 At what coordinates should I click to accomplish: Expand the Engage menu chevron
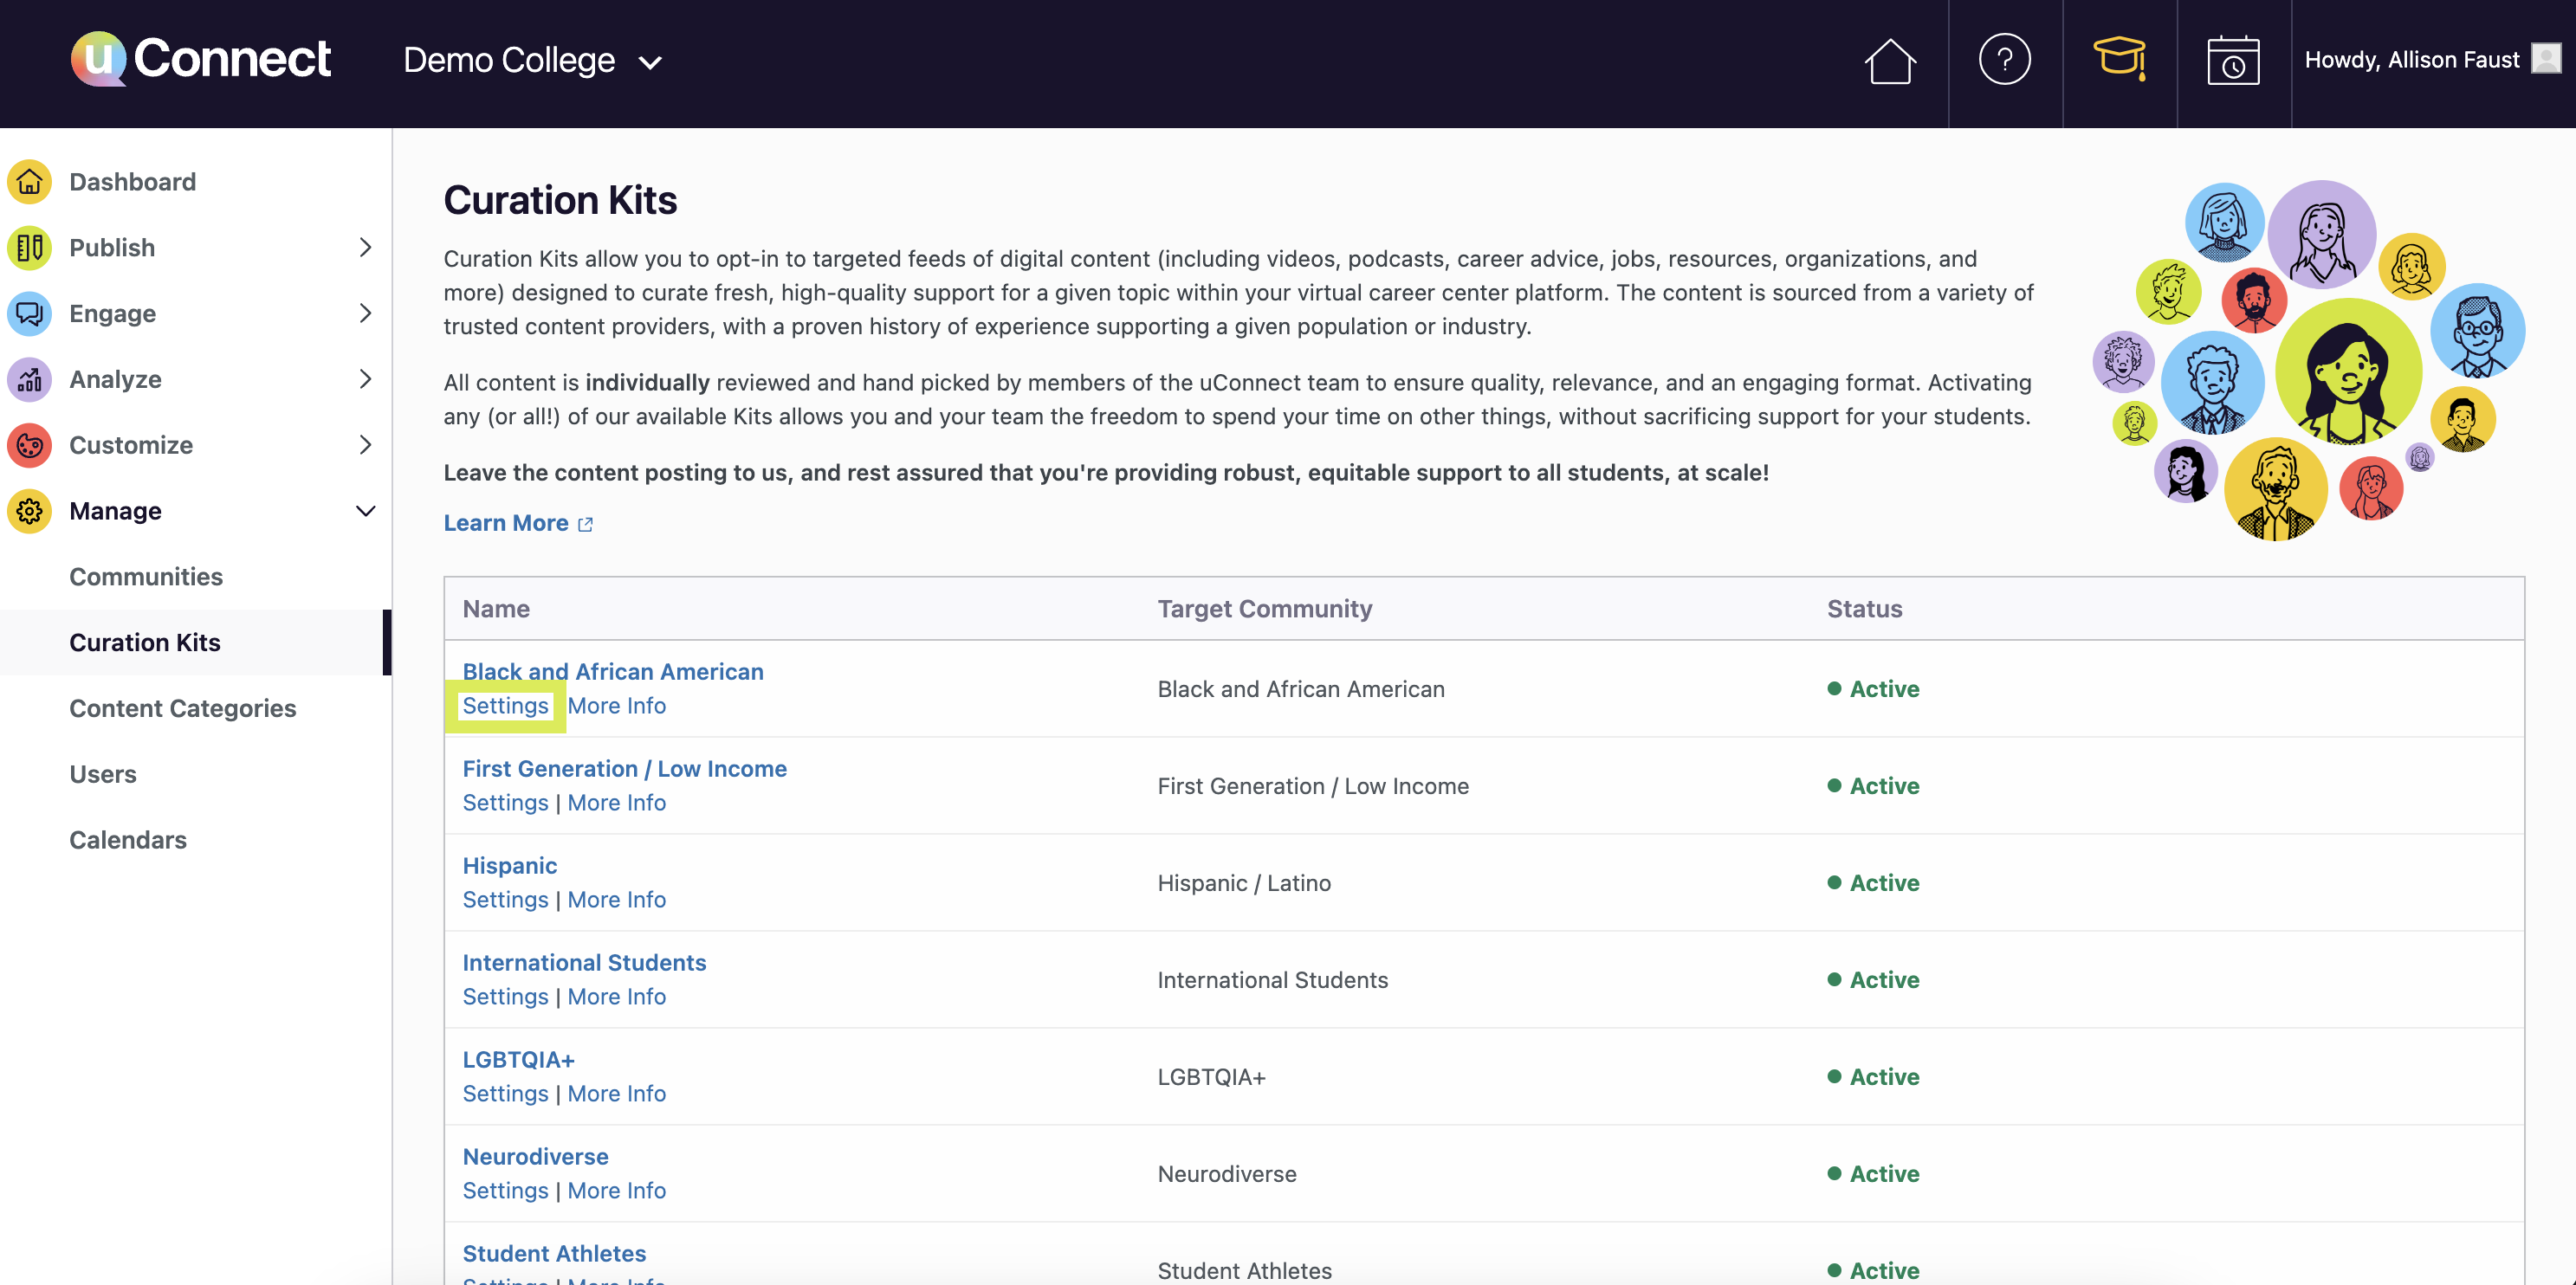point(365,314)
